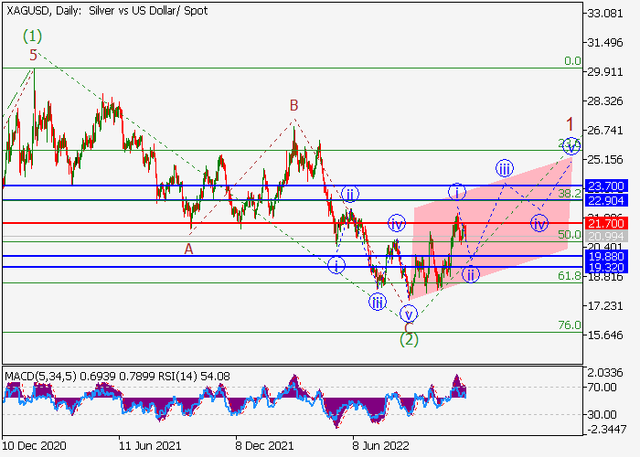
Task: Select the 22.904 green price level tag
Action: (608, 200)
